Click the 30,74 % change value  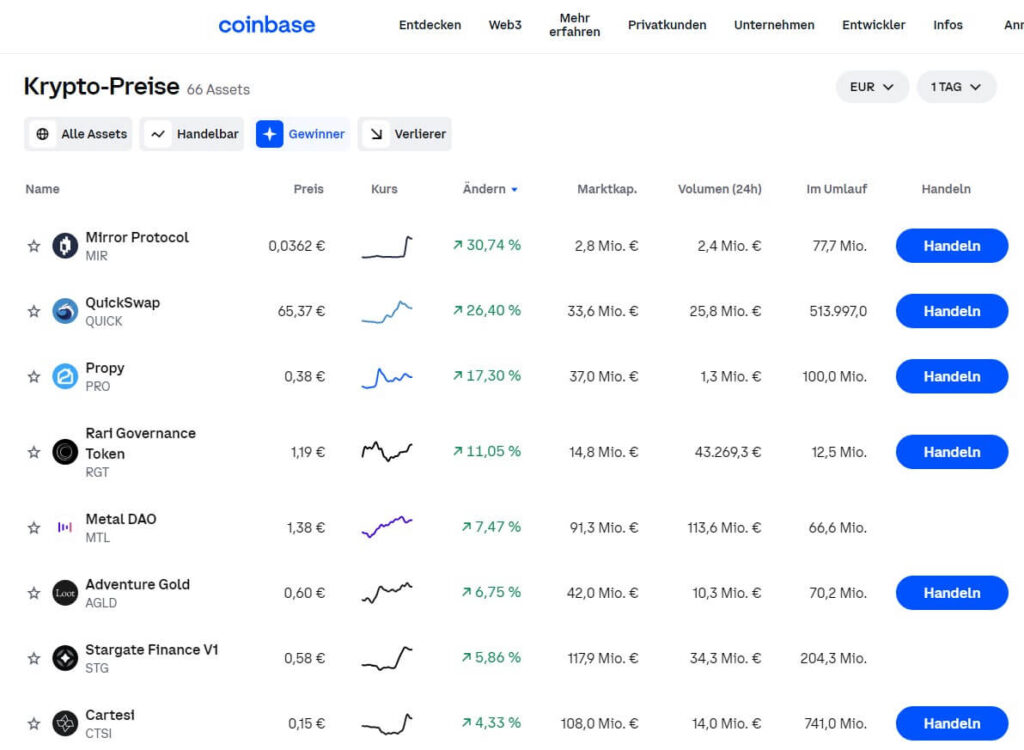(487, 246)
